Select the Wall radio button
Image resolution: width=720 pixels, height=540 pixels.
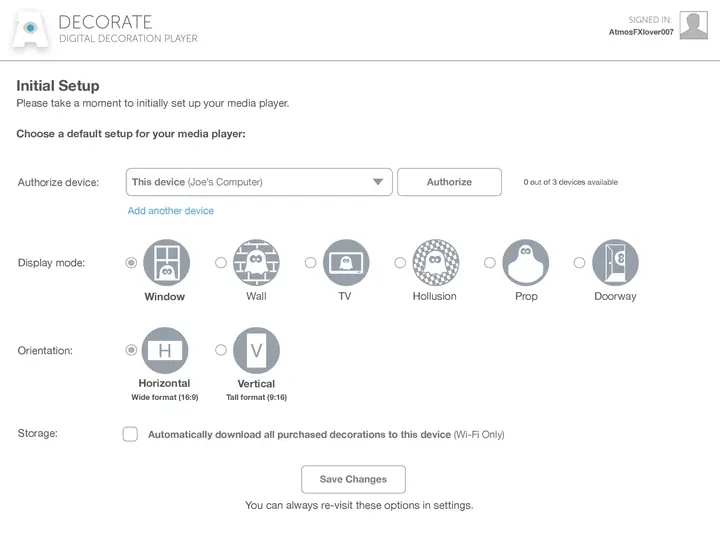tap(221, 263)
